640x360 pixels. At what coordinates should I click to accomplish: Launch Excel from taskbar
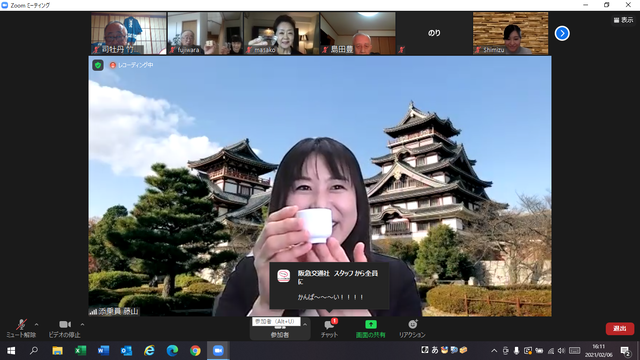80,351
